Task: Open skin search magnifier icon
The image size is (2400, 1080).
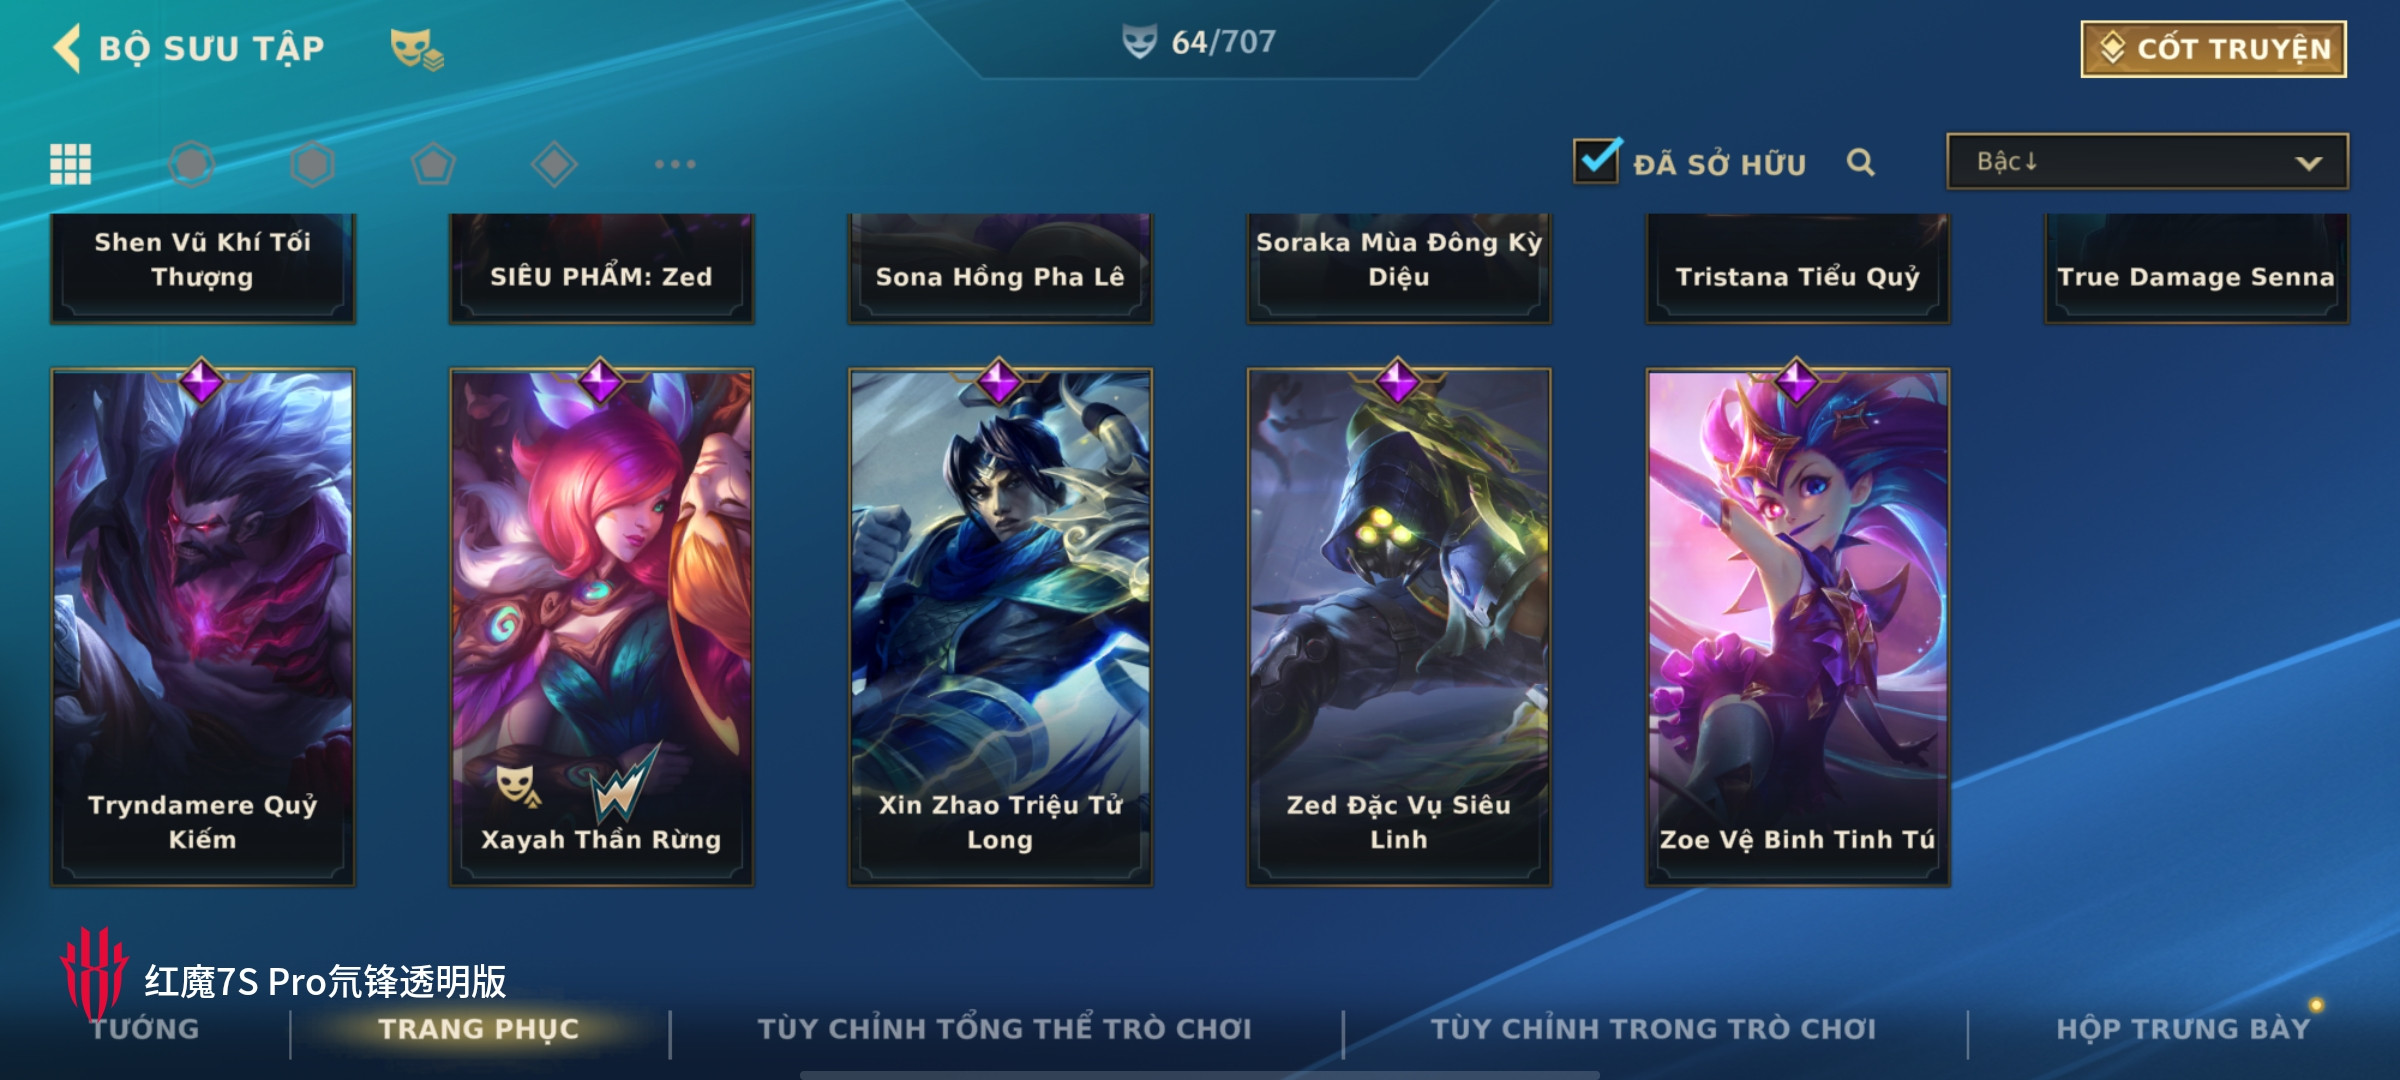Action: 1860,162
